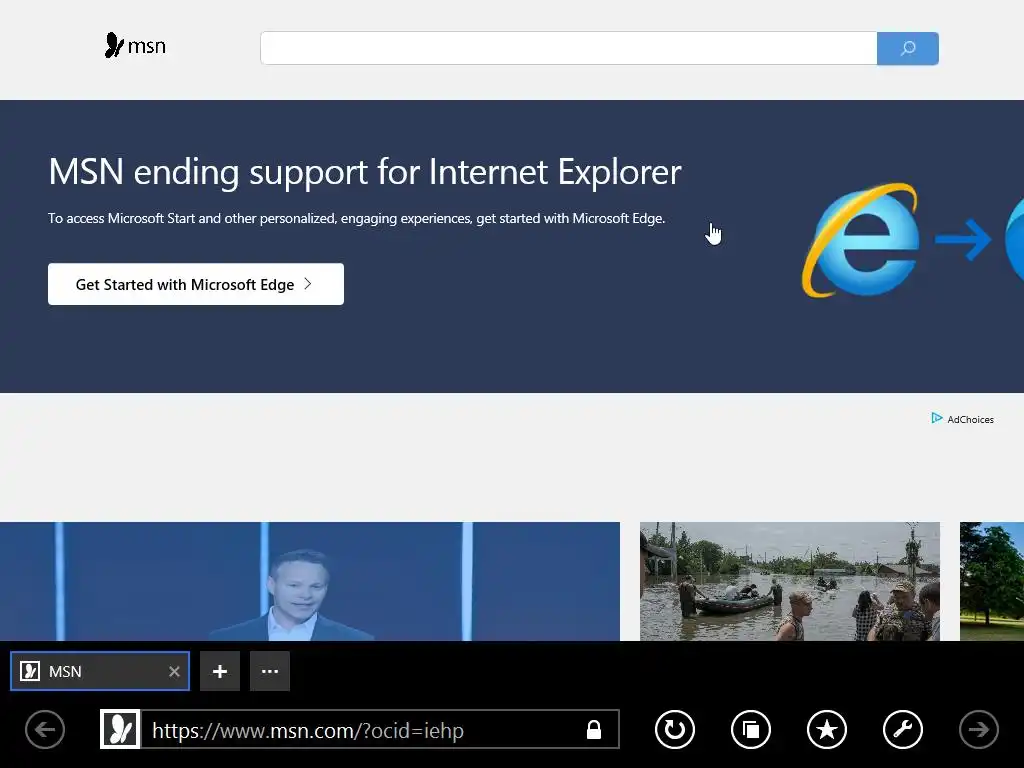Refresh the page
1024x768 pixels.
675,729
